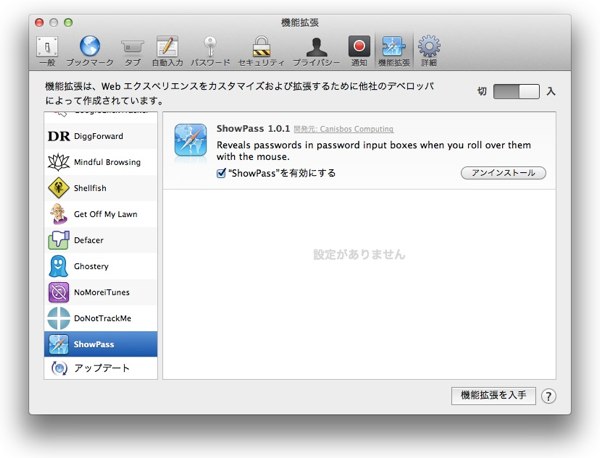Image resolution: width=600 pixels, height=458 pixels.
Task: Click the Mindful Browsing label text
Action: 107,162
